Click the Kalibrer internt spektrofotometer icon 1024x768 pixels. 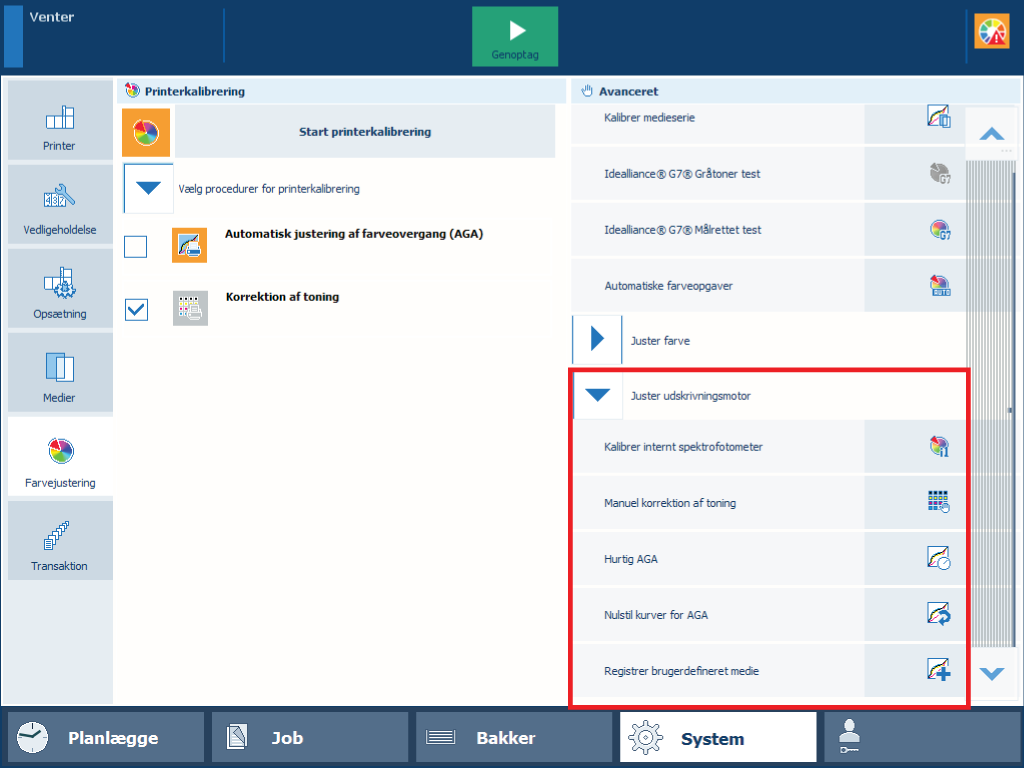pyautogui.click(x=939, y=447)
